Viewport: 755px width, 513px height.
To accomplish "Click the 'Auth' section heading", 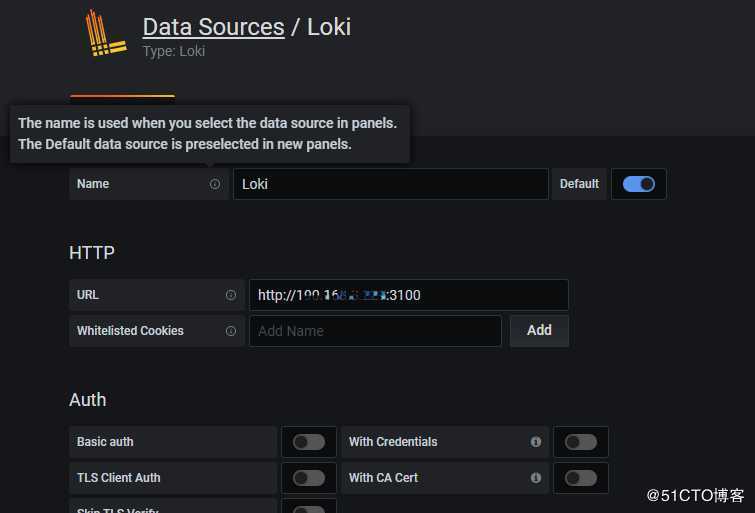I will pyautogui.click(x=88, y=400).
